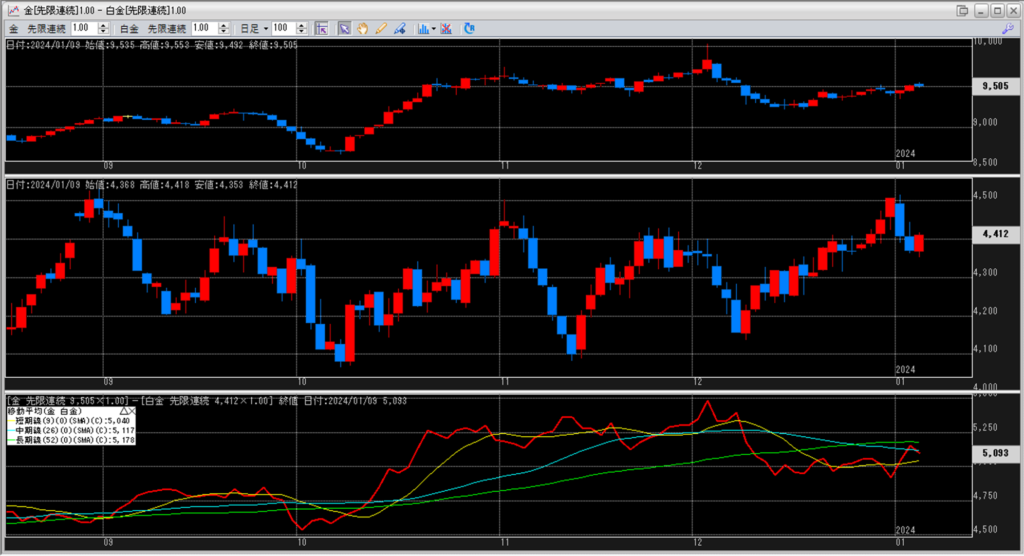Screen dimensions: 1024x556
Task: Open the 日足 timeframe dropdown
Action: click(257, 28)
